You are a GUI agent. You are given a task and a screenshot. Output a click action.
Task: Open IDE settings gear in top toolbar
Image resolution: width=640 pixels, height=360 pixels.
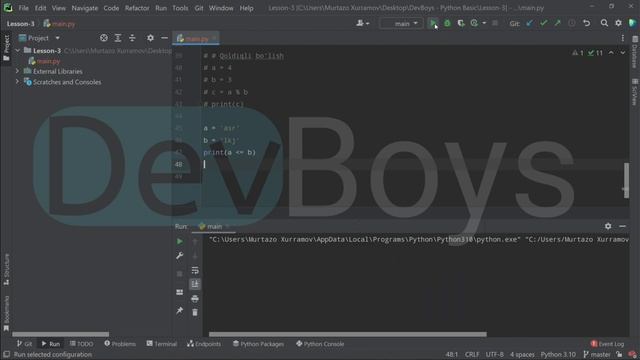(x=618, y=23)
